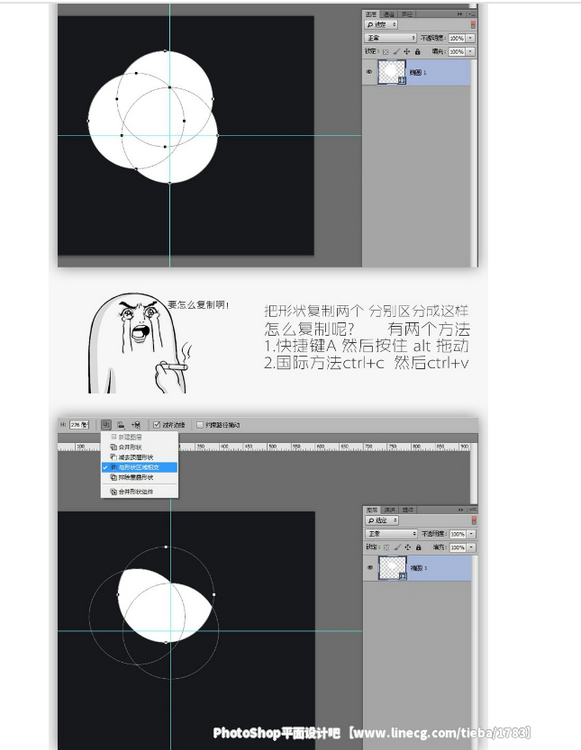The height and width of the screenshot is (750, 581).
Task: Click meme caption '要怎么复制啊!'
Action: [198, 305]
